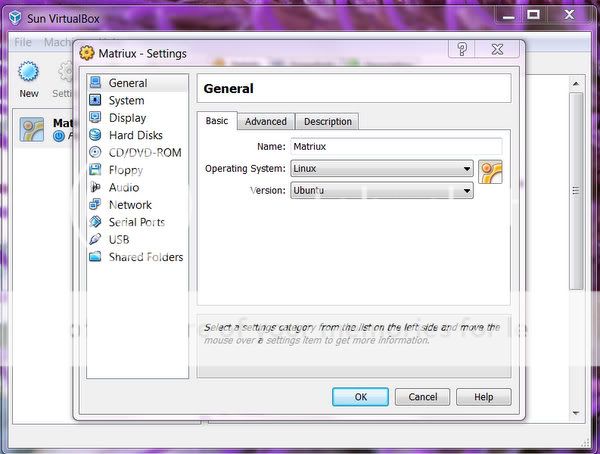Screen dimensions: 600x454
Task: Click the Settings dialog help question mark
Action: click(462, 49)
